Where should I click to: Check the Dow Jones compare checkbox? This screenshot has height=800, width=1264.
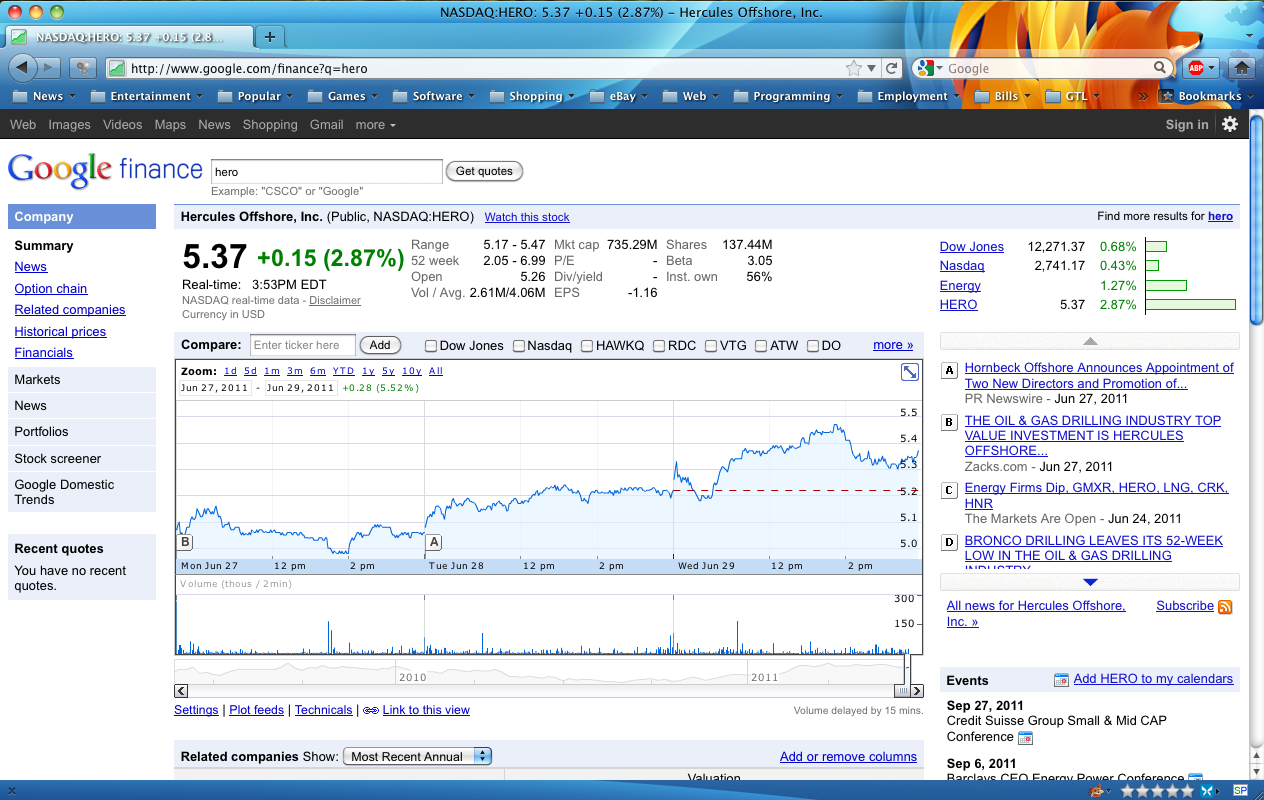point(431,346)
